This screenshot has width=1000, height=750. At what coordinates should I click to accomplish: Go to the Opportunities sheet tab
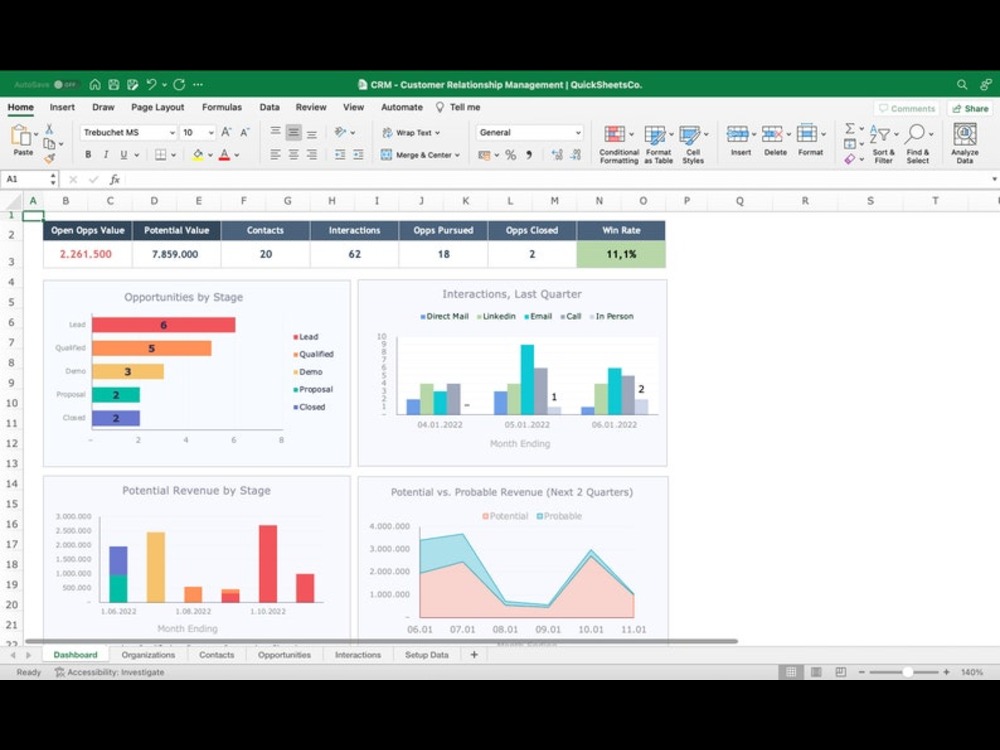[x=284, y=654]
